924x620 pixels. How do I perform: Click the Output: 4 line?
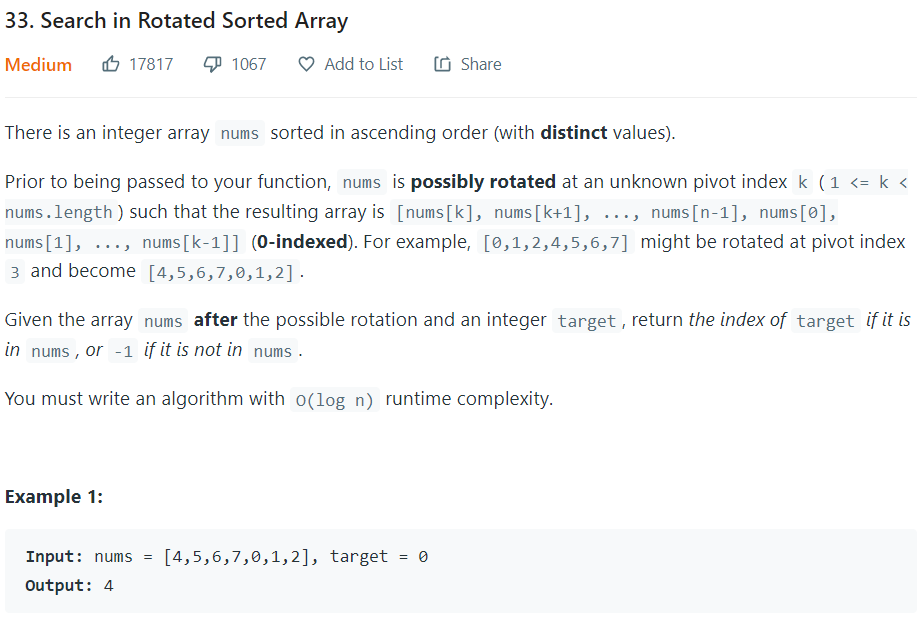pos(69,586)
